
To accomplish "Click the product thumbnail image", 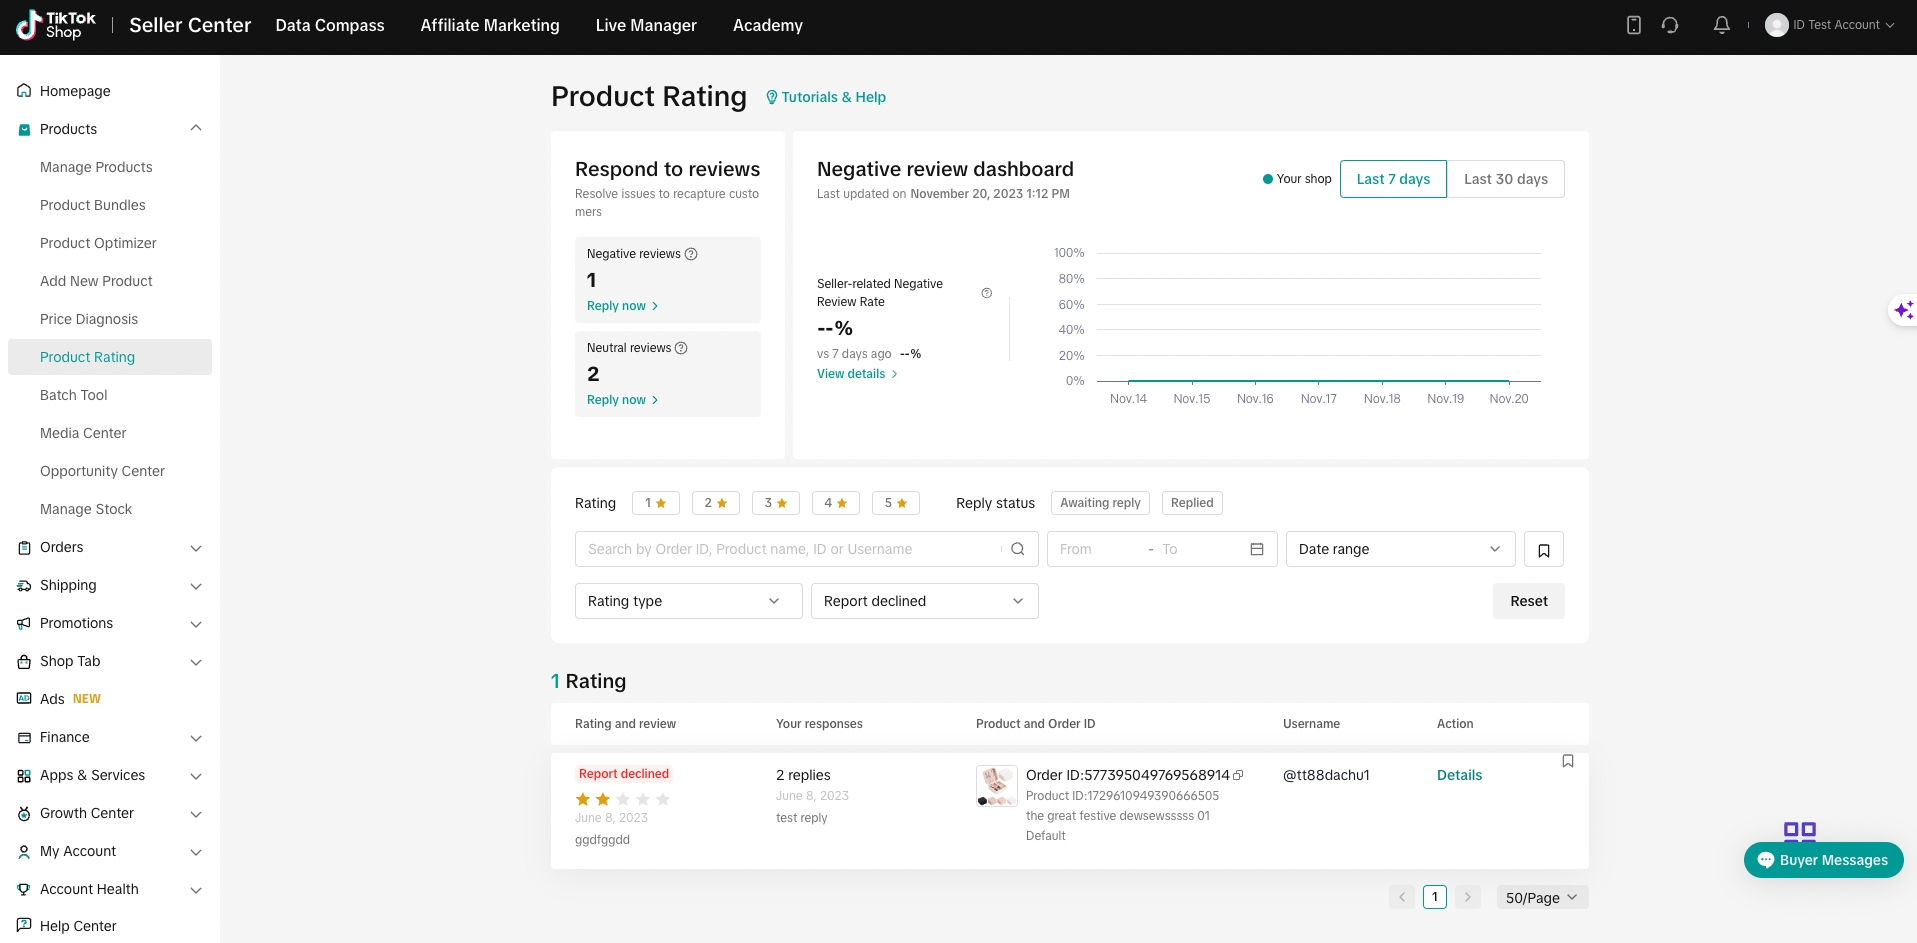I will coord(996,786).
